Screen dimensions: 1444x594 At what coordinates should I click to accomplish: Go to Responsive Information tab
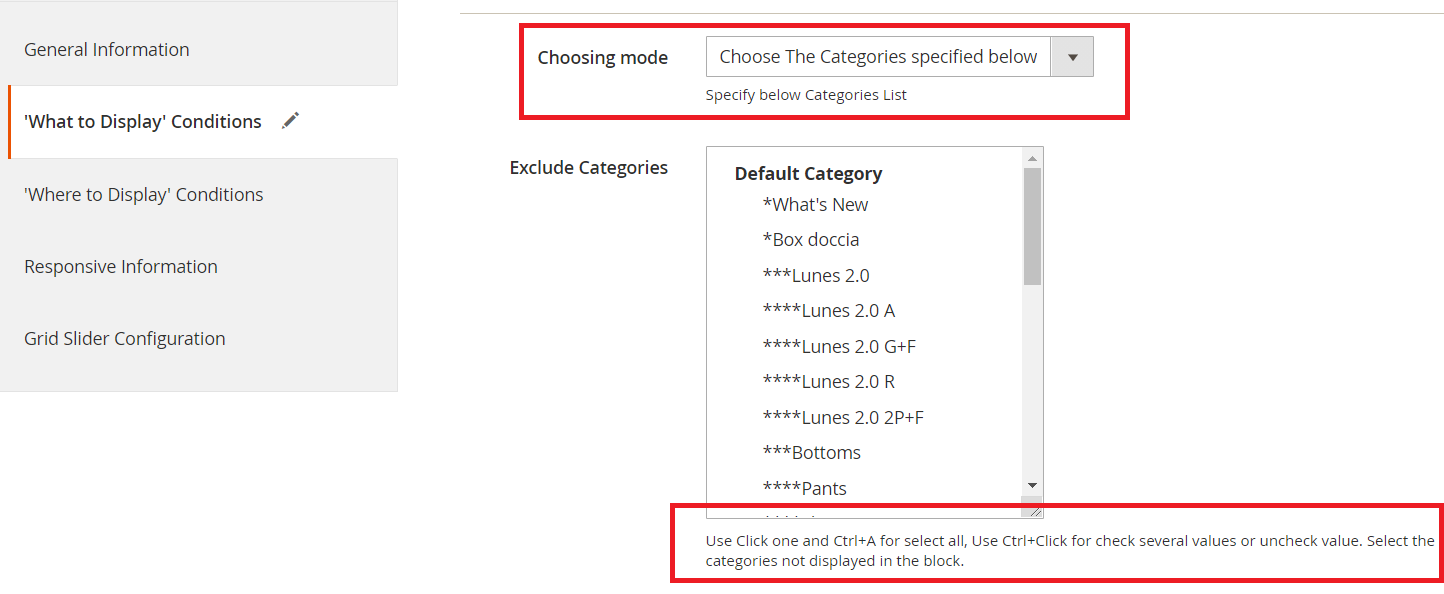tap(121, 266)
